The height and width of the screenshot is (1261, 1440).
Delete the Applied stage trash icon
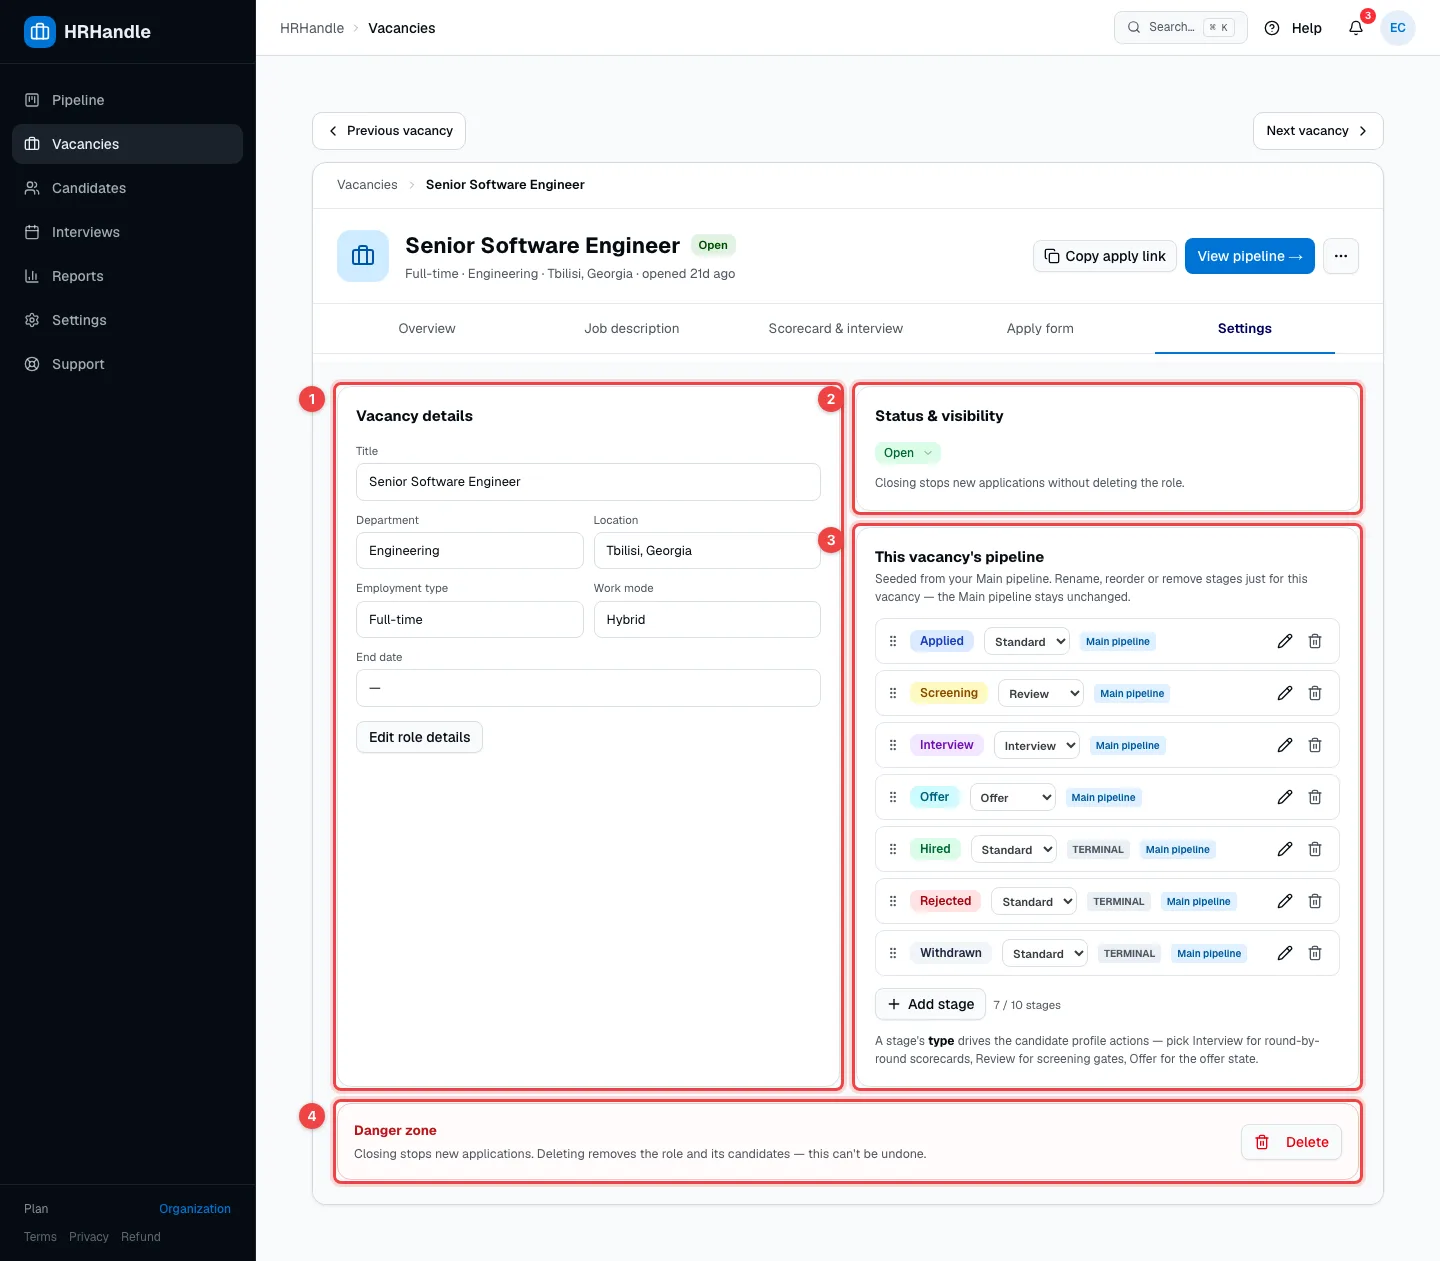pos(1315,641)
